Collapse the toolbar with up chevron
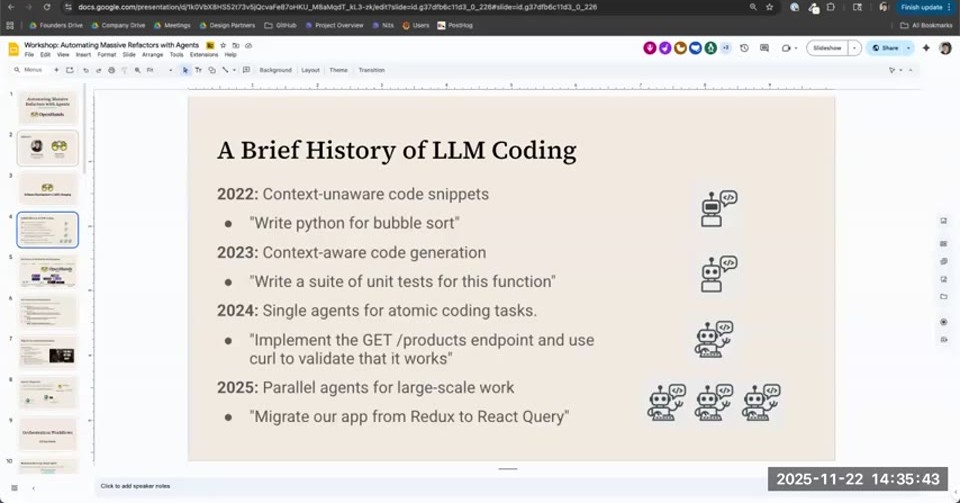Image resolution: width=960 pixels, height=503 pixels. [x=910, y=70]
